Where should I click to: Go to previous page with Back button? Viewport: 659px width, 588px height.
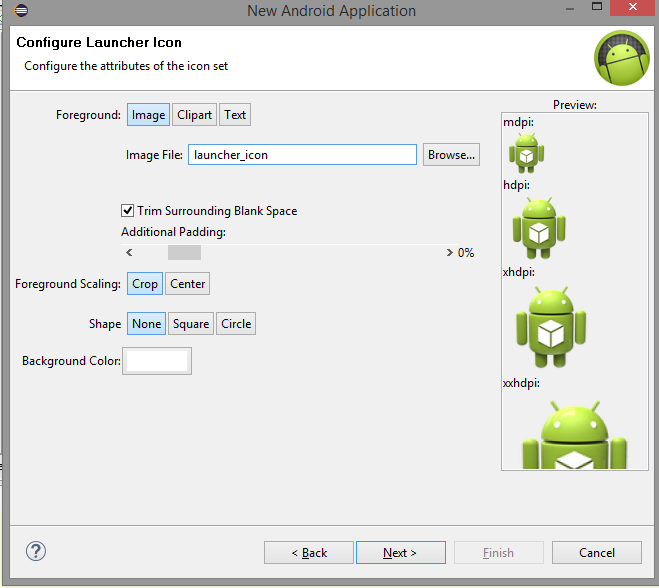pyautogui.click(x=309, y=552)
